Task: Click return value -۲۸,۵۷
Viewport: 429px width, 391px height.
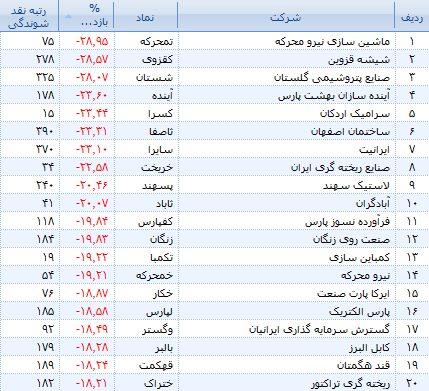Action: 92,59
